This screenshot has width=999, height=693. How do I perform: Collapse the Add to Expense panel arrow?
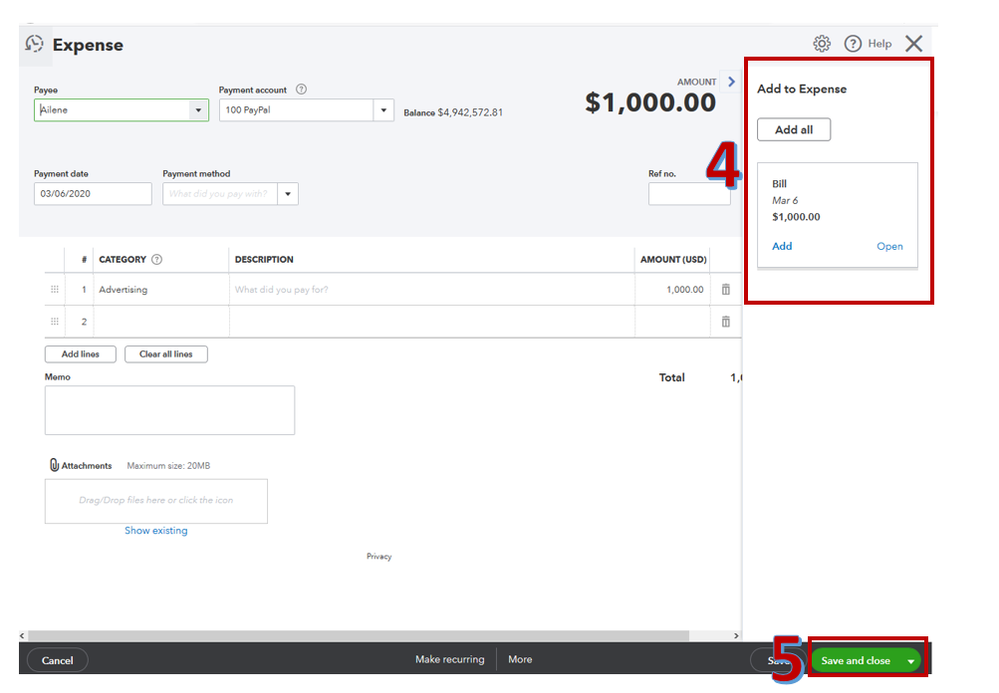(731, 82)
